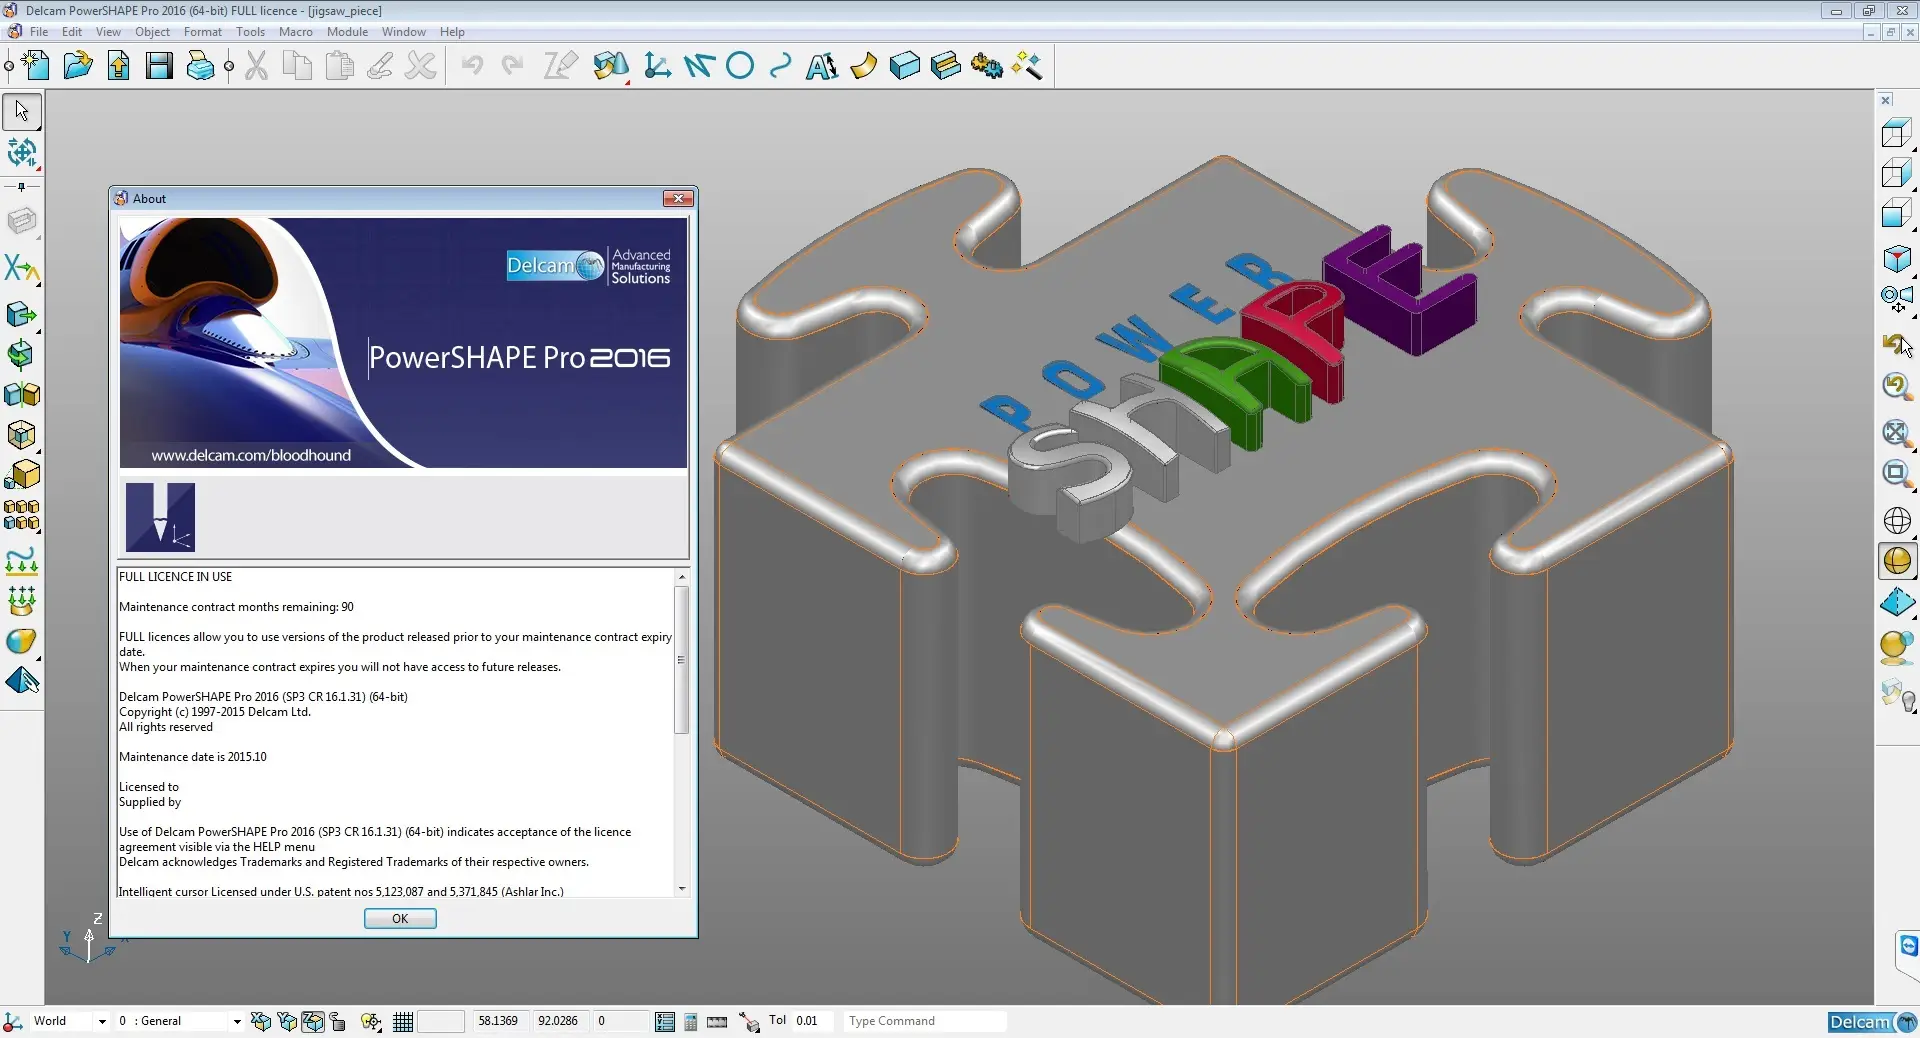Open the Assembly gears icon

(986, 67)
